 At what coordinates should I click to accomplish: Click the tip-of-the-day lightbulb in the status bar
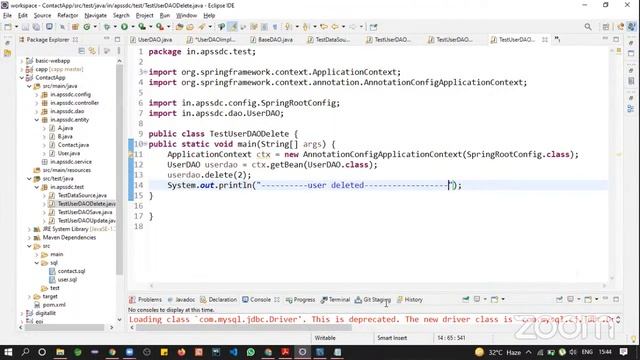pos(633,338)
